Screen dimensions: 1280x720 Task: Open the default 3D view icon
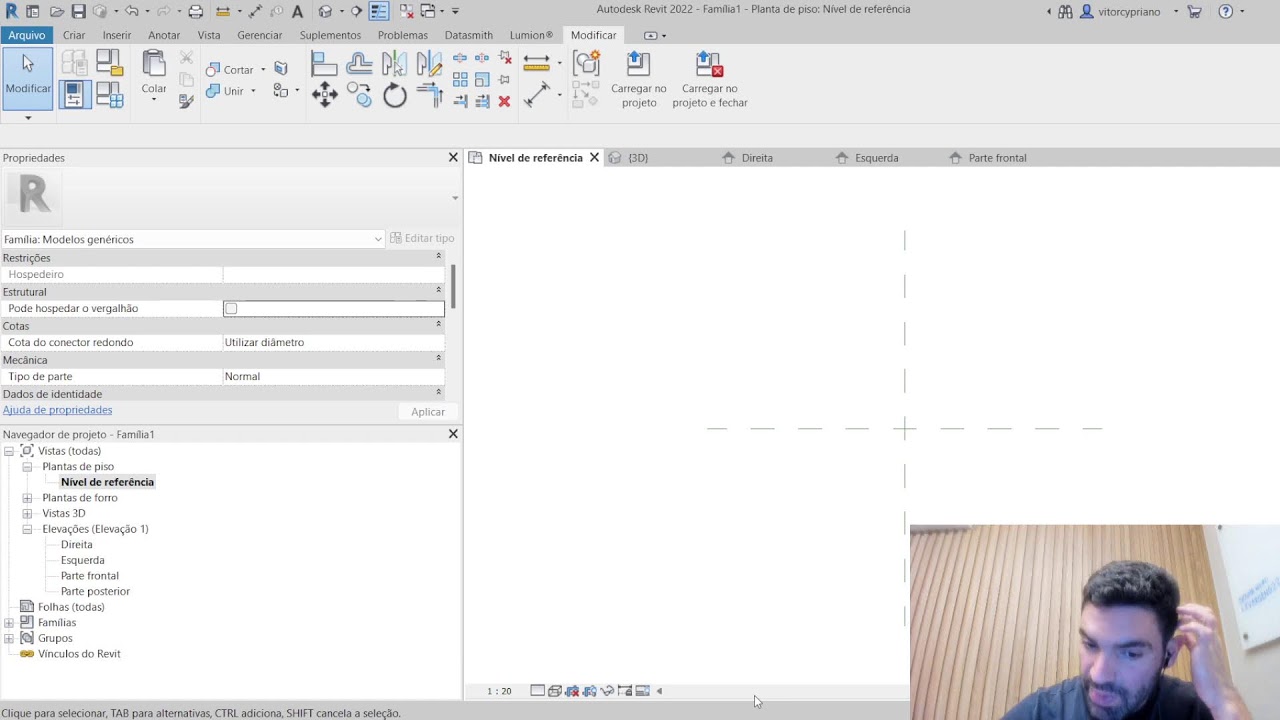click(325, 11)
